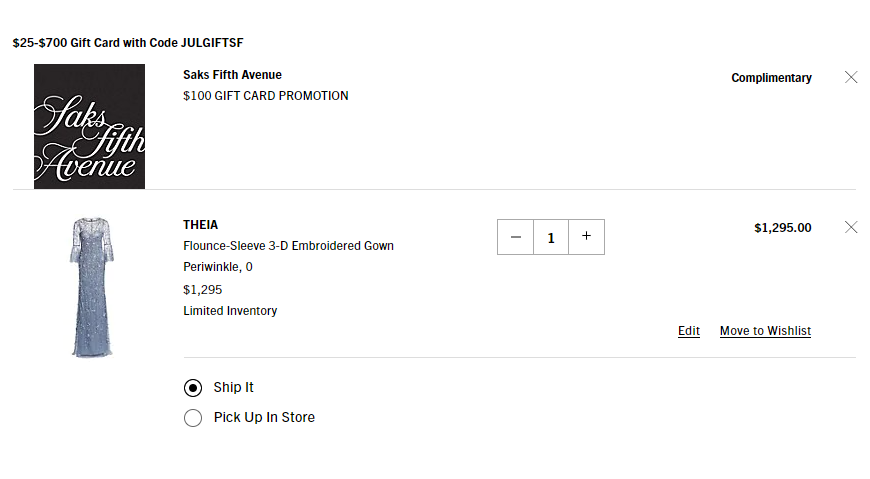Image resolution: width=870 pixels, height=479 pixels.
Task: Open the THEIA brand name
Action: 200,225
